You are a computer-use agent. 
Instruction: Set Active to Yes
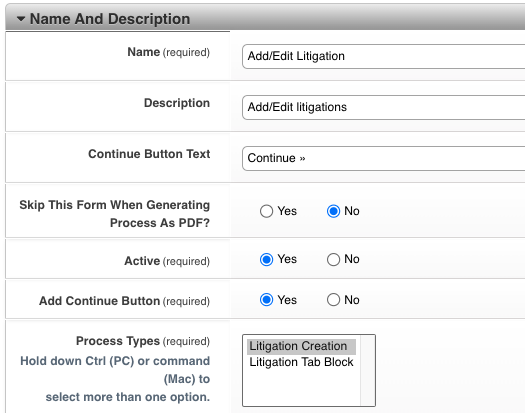(267, 260)
